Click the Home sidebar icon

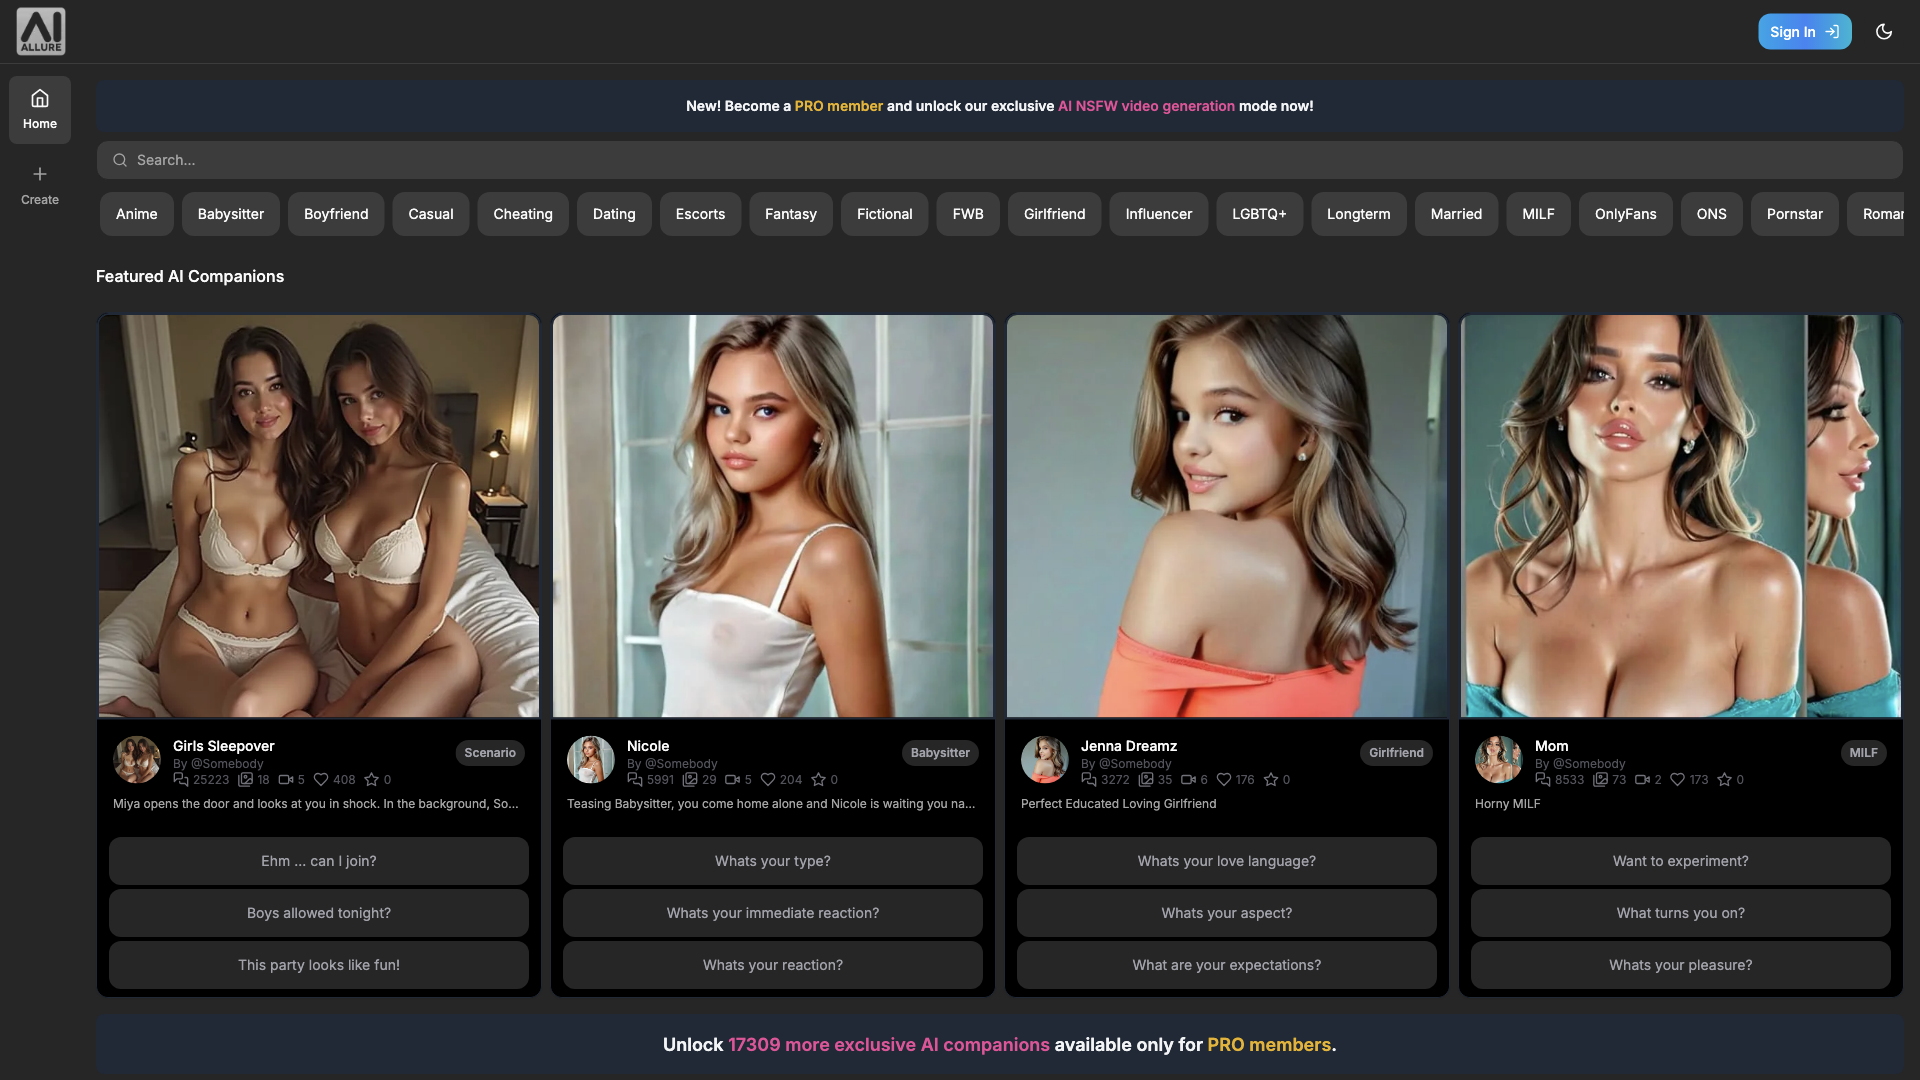40,109
